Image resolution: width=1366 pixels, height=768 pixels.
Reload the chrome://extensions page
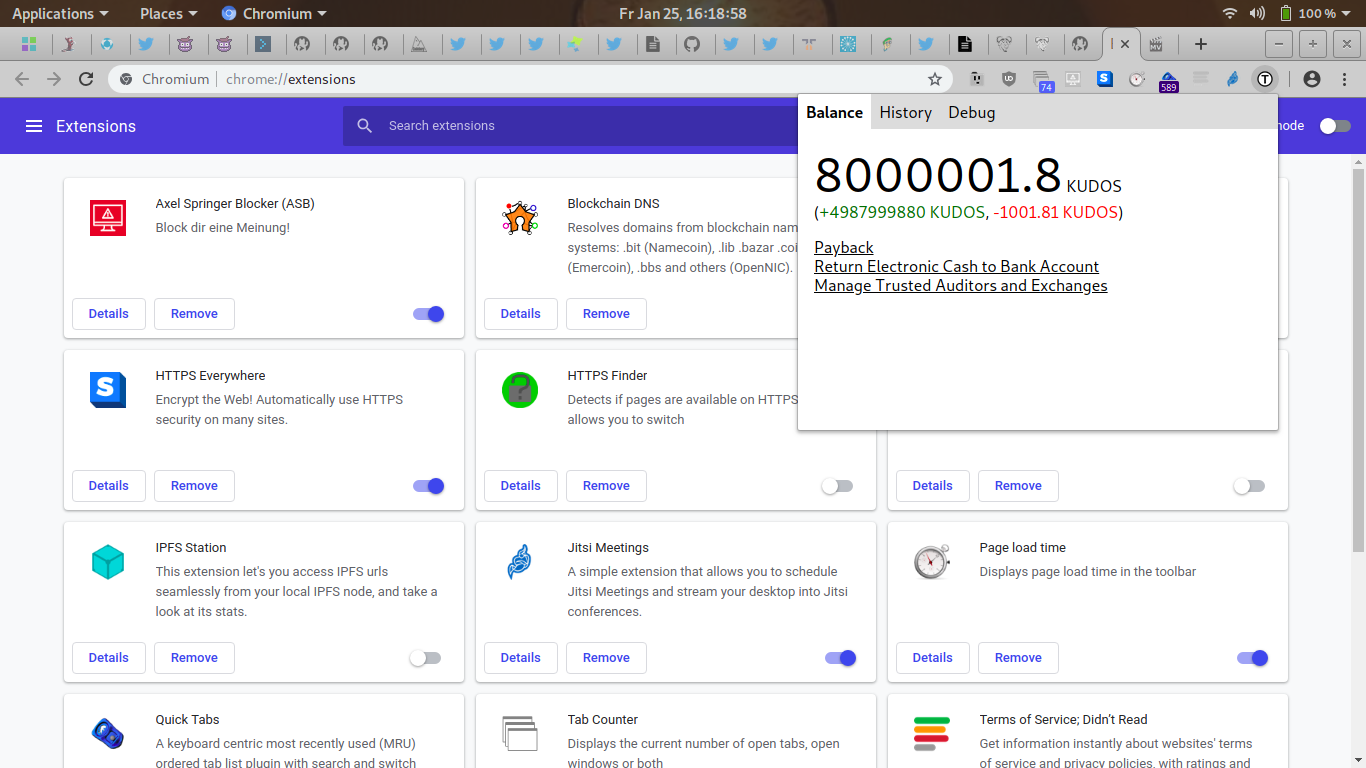click(x=86, y=79)
